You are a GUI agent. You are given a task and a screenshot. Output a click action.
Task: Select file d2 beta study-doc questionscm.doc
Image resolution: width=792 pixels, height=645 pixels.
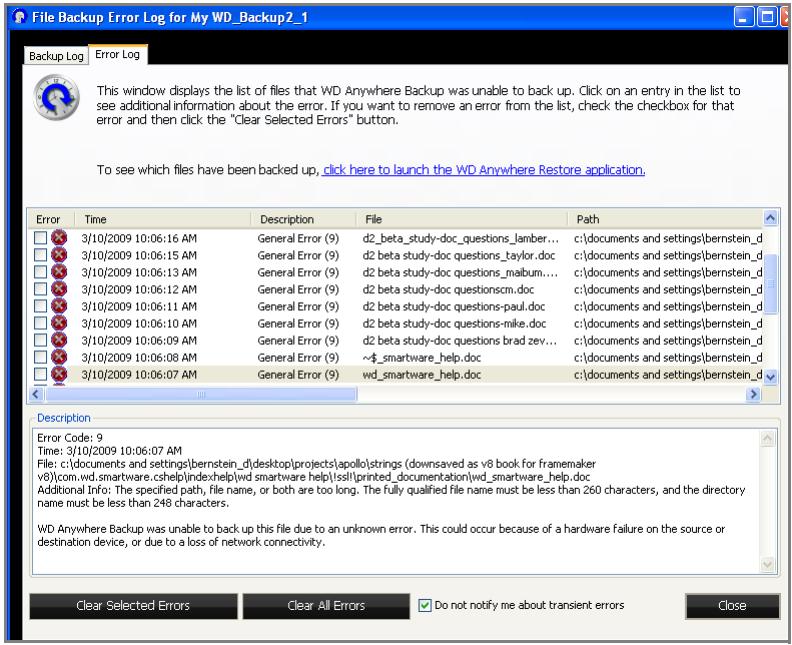click(x=448, y=289)
